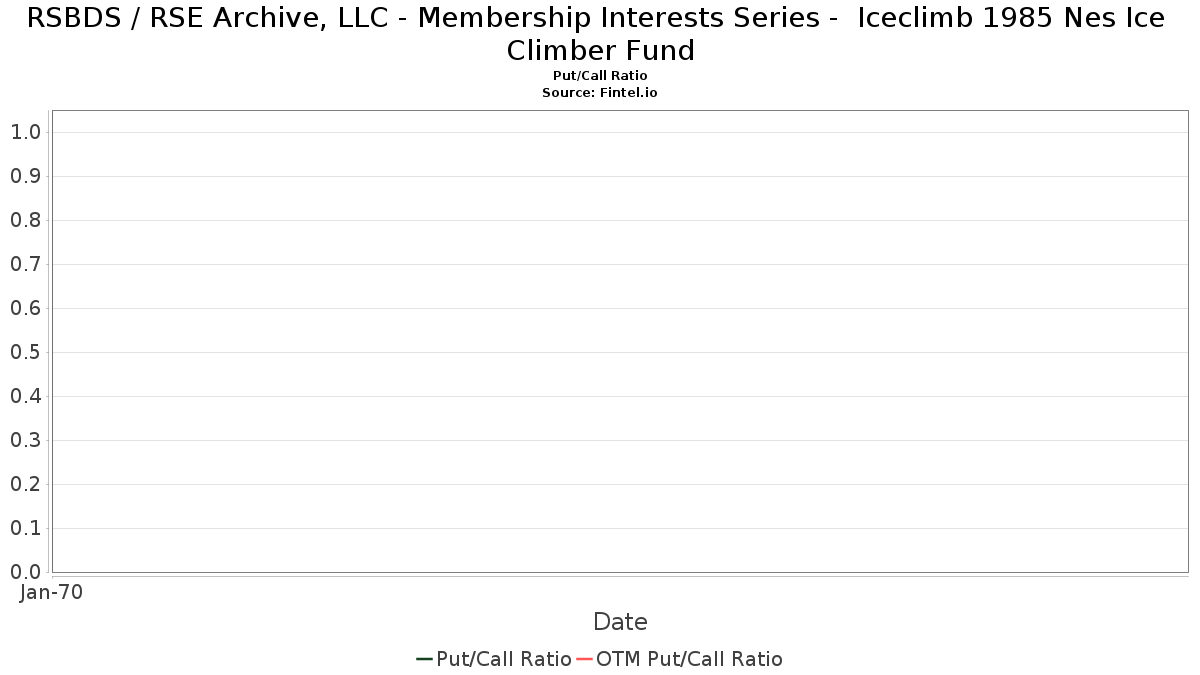Click the 0.1 y-axis tick label
1200x675 pixels.
coord(25,528)
